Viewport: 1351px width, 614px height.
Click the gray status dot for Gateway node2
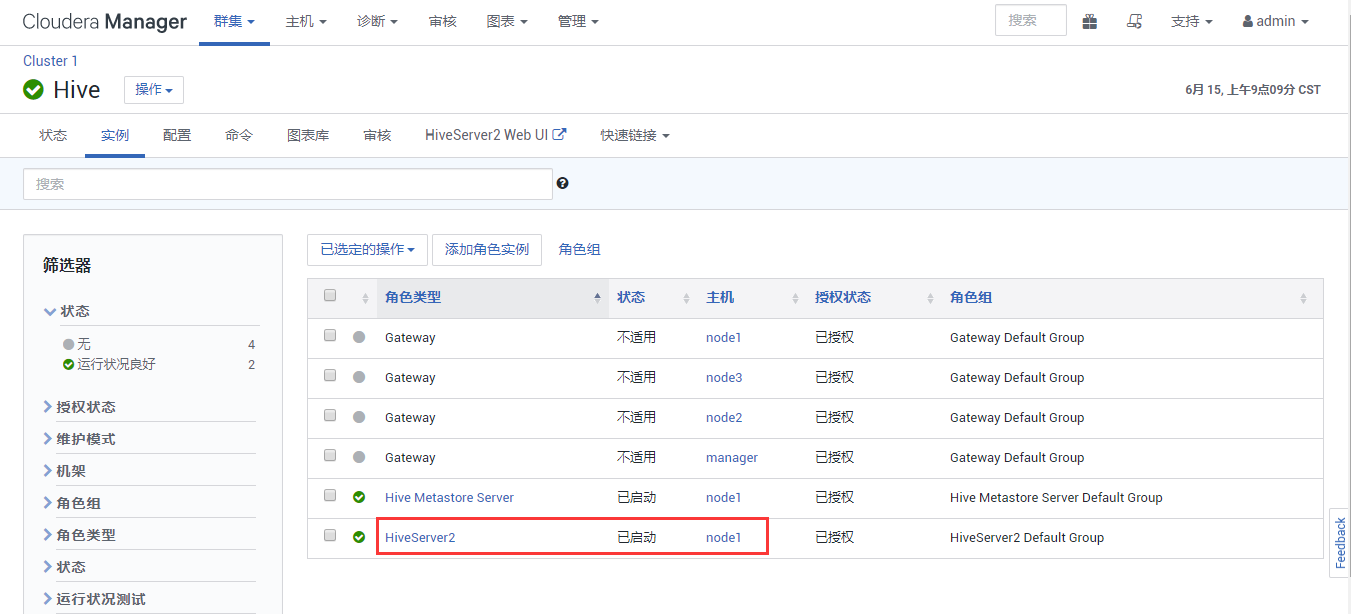(x=359, y=417)
